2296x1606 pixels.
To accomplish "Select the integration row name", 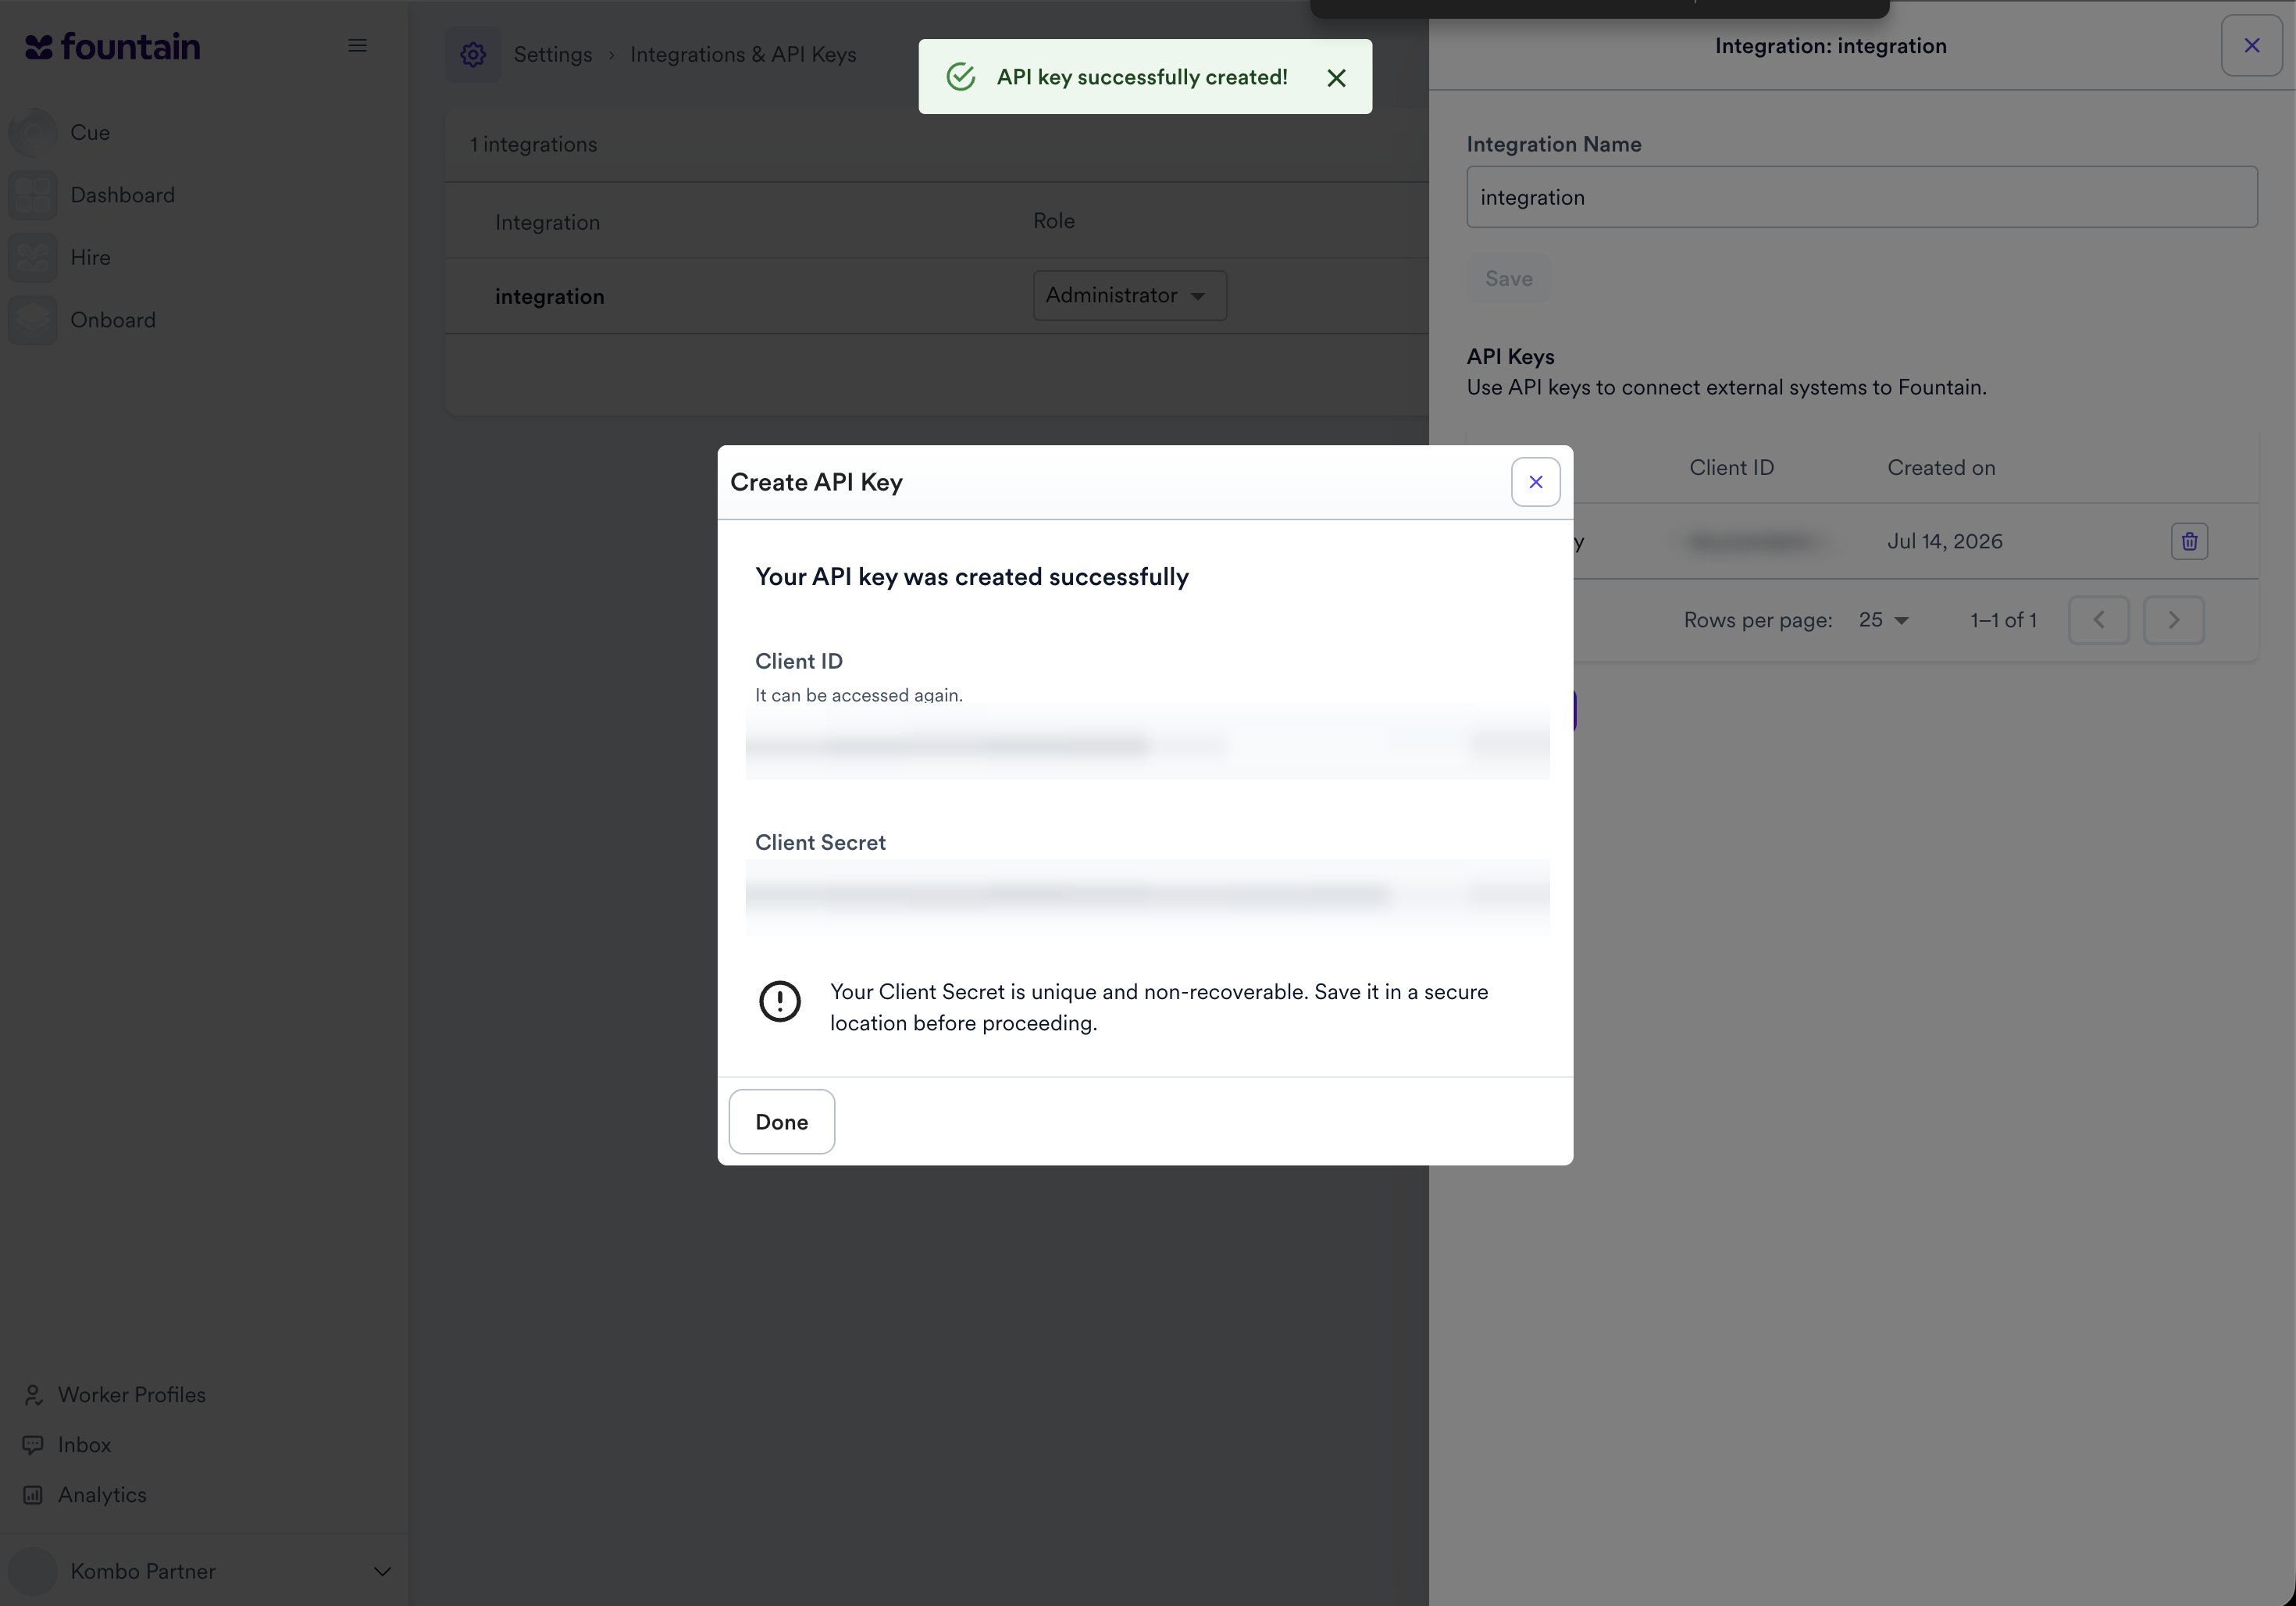I will (x=549, y=296).
